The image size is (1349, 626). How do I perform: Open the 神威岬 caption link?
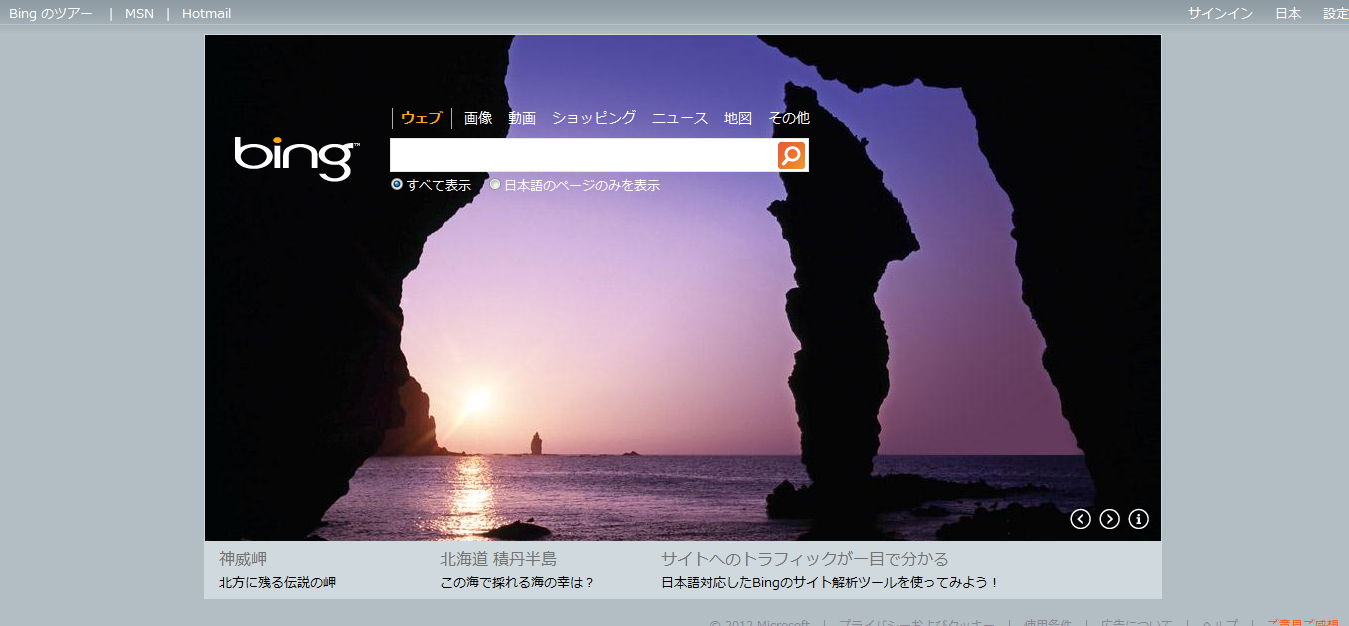click(x=243, y=559)
